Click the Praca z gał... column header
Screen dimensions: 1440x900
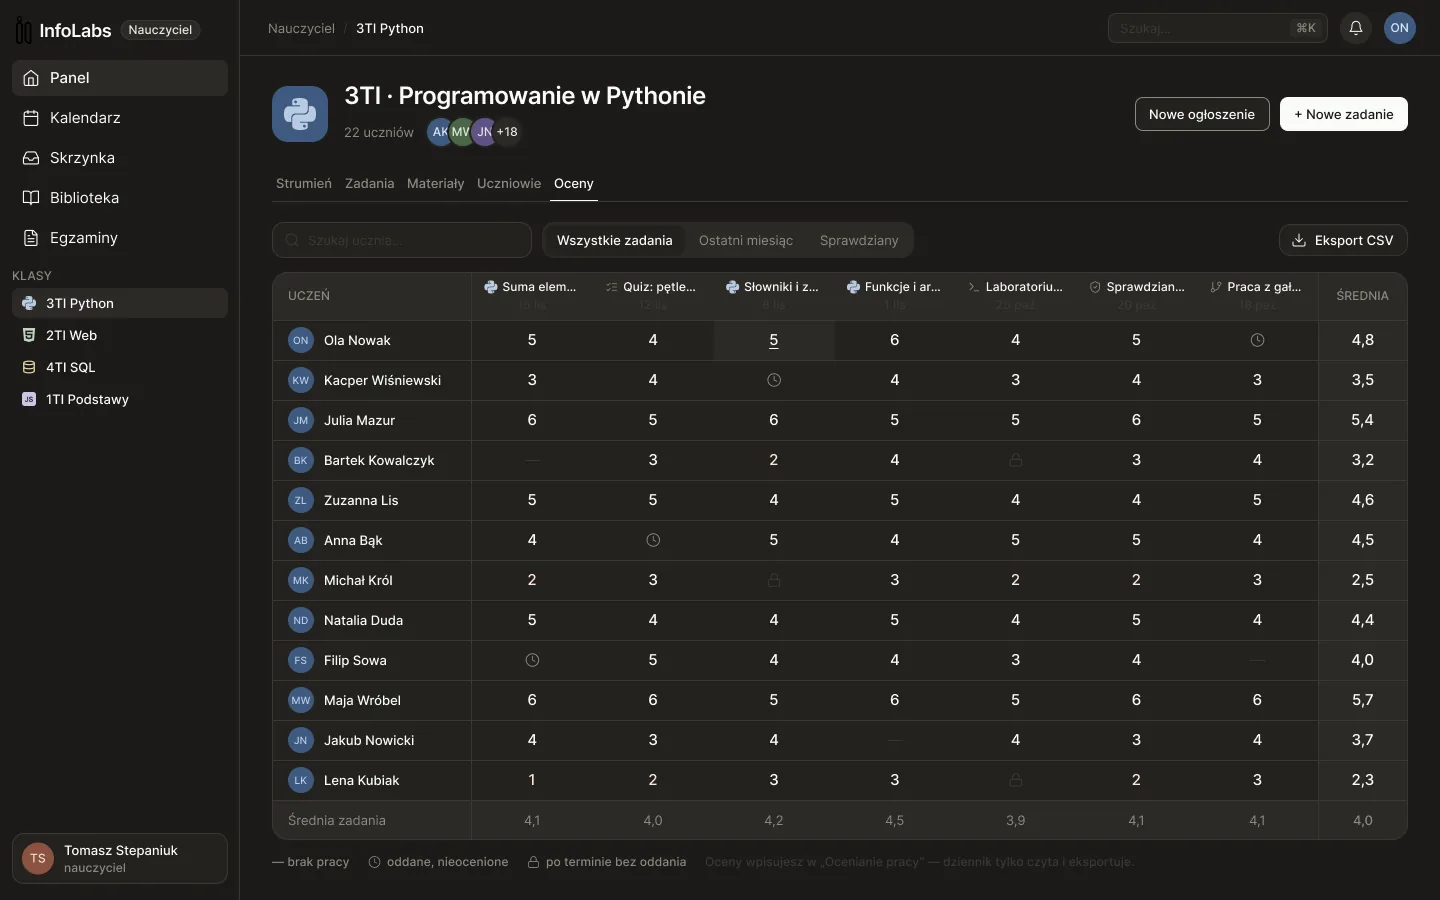pos(1257,295)
